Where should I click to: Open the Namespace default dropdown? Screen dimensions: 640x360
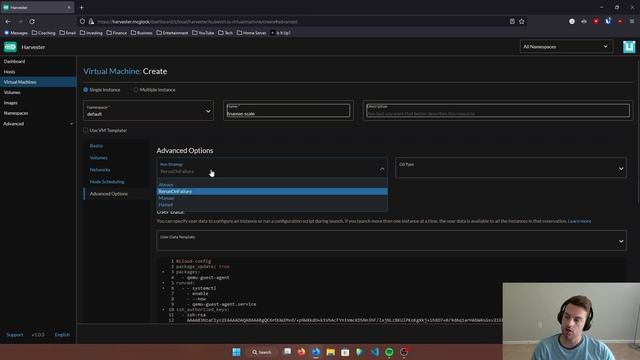pos(149,111)
